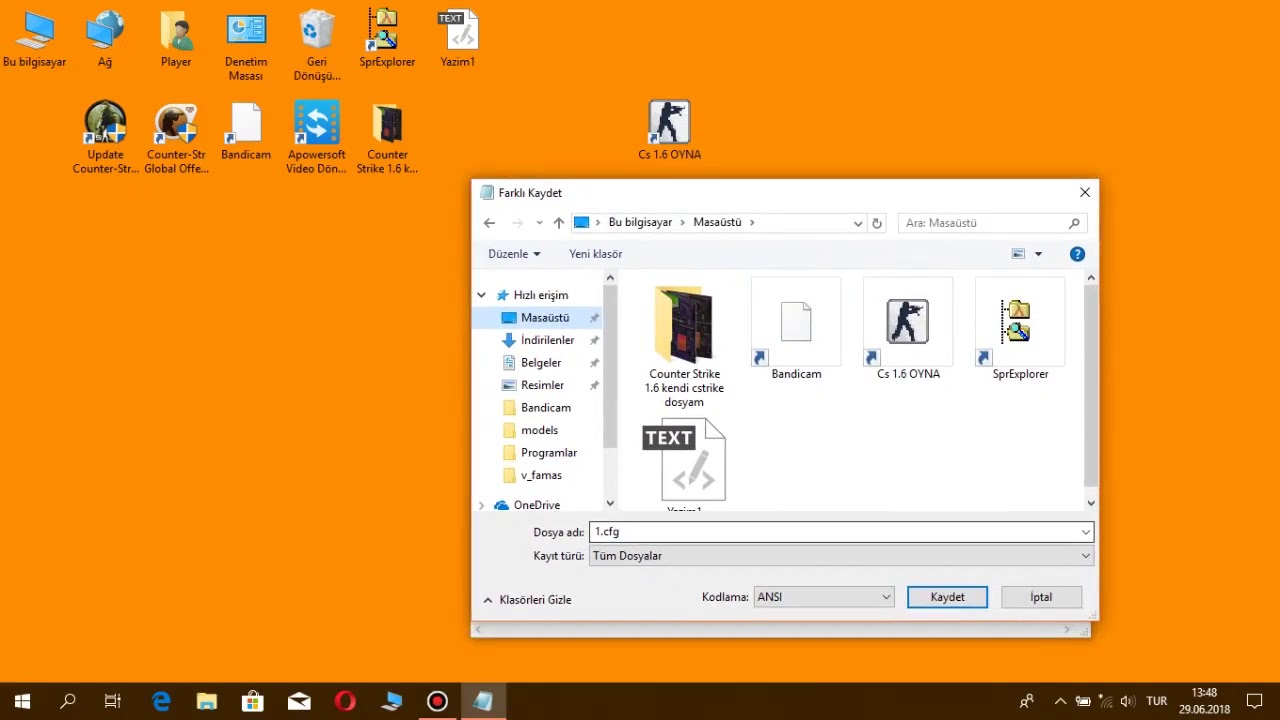The image size is (1280, 720).
Task: Open the Düzenle menu
Action: (514, 254)
